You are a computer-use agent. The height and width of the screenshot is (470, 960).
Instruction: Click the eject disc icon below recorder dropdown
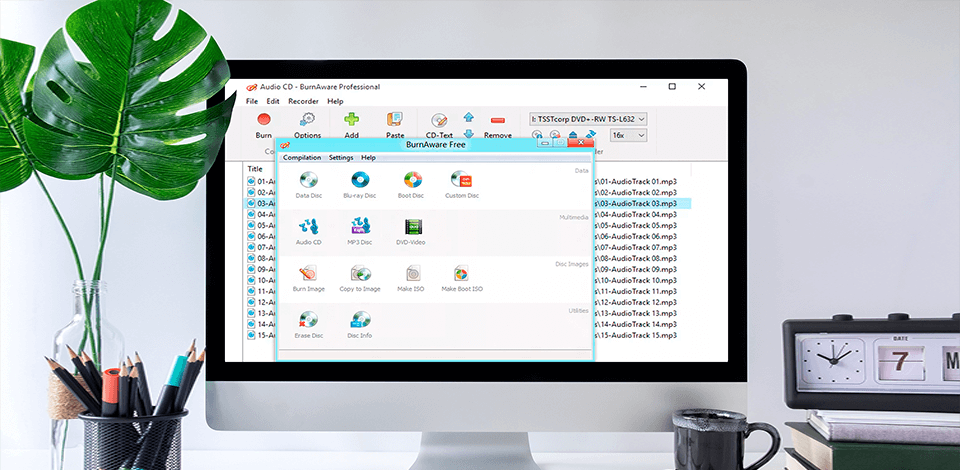(x=573, y=135)
